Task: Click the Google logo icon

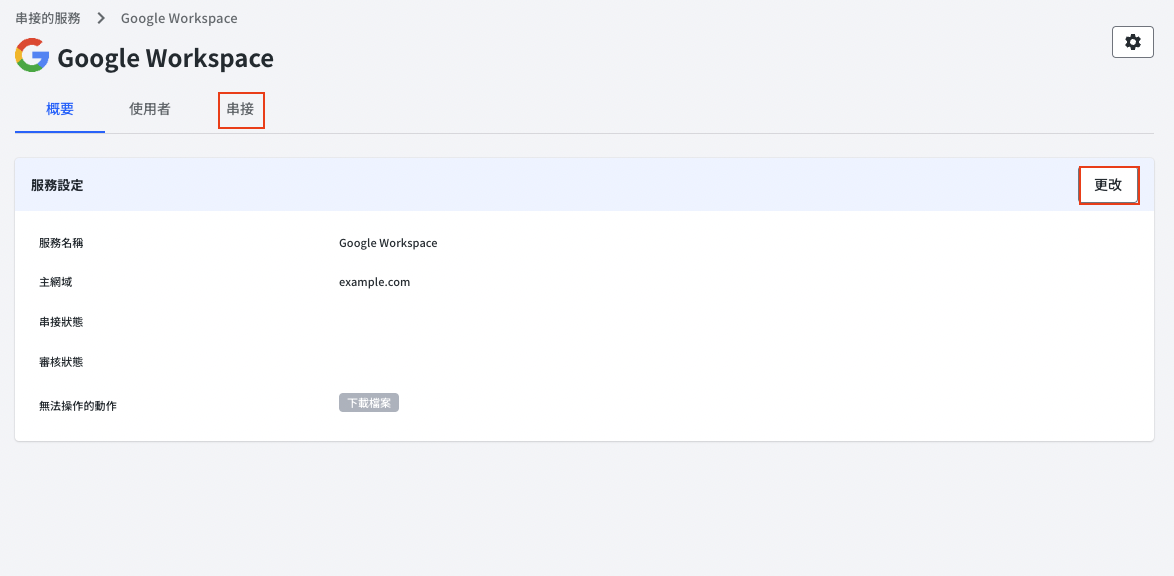Action: click(x=32, y=55)
